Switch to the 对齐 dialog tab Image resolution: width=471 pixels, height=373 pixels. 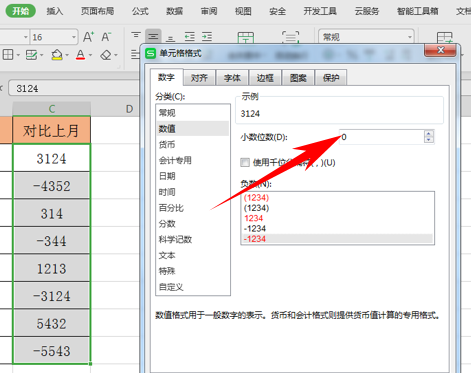point(199,78)
